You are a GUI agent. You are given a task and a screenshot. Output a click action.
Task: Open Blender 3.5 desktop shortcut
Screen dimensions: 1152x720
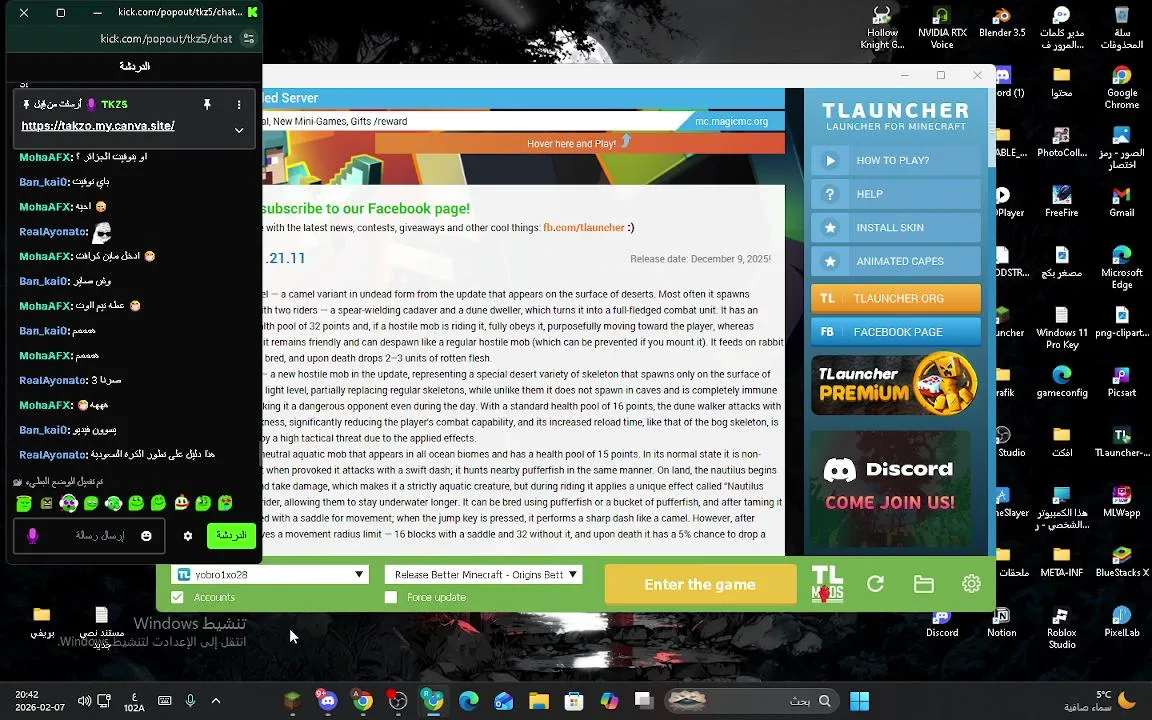point(1002,22)
